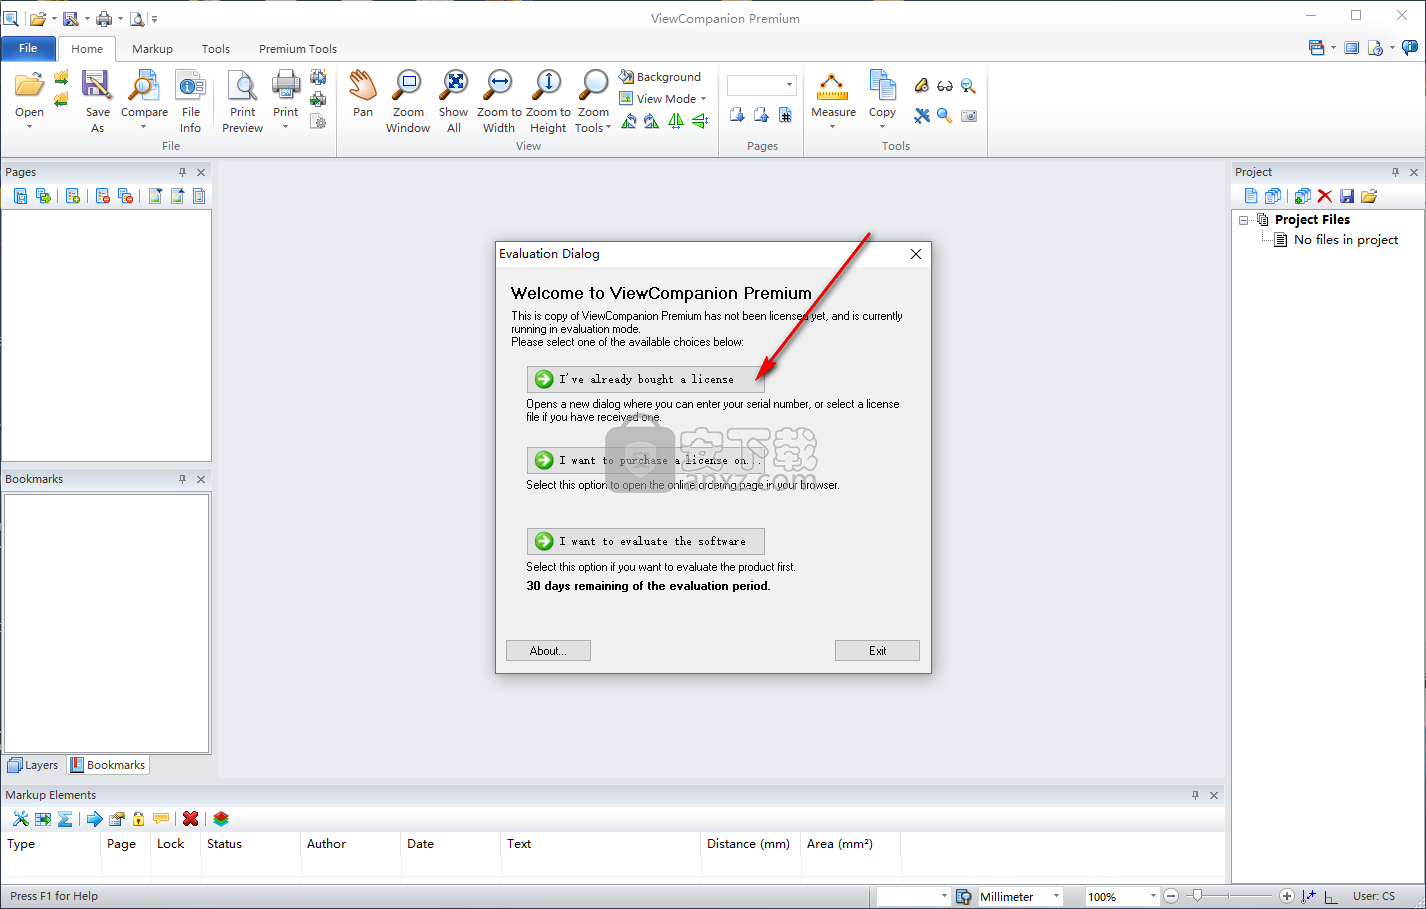Click the sigma summary icon in Markup Elements
Image resolution: width=1426 pixels, height=909 pixels.
65,819
